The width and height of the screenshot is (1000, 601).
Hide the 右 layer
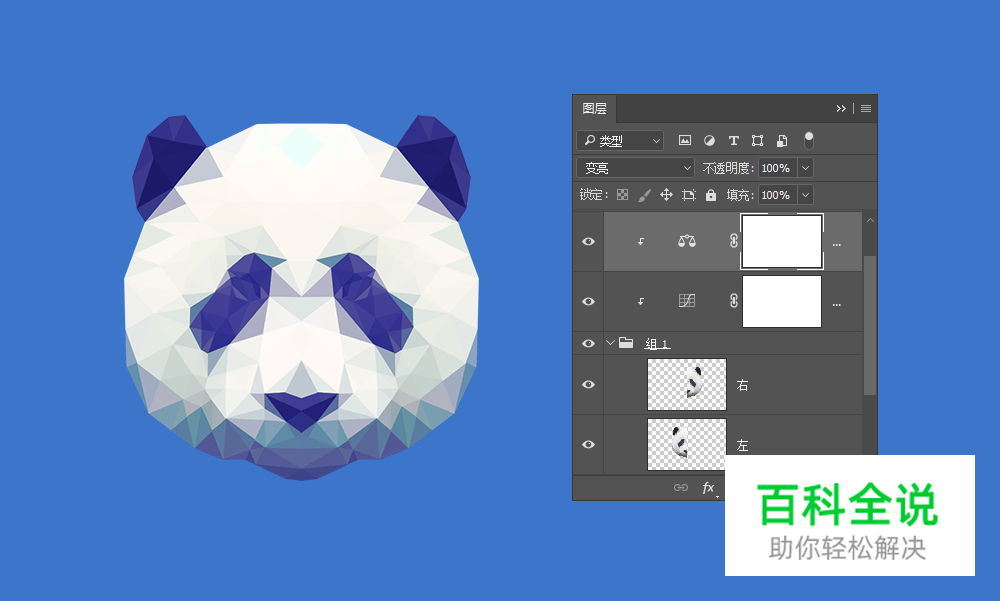pos(588,384)
